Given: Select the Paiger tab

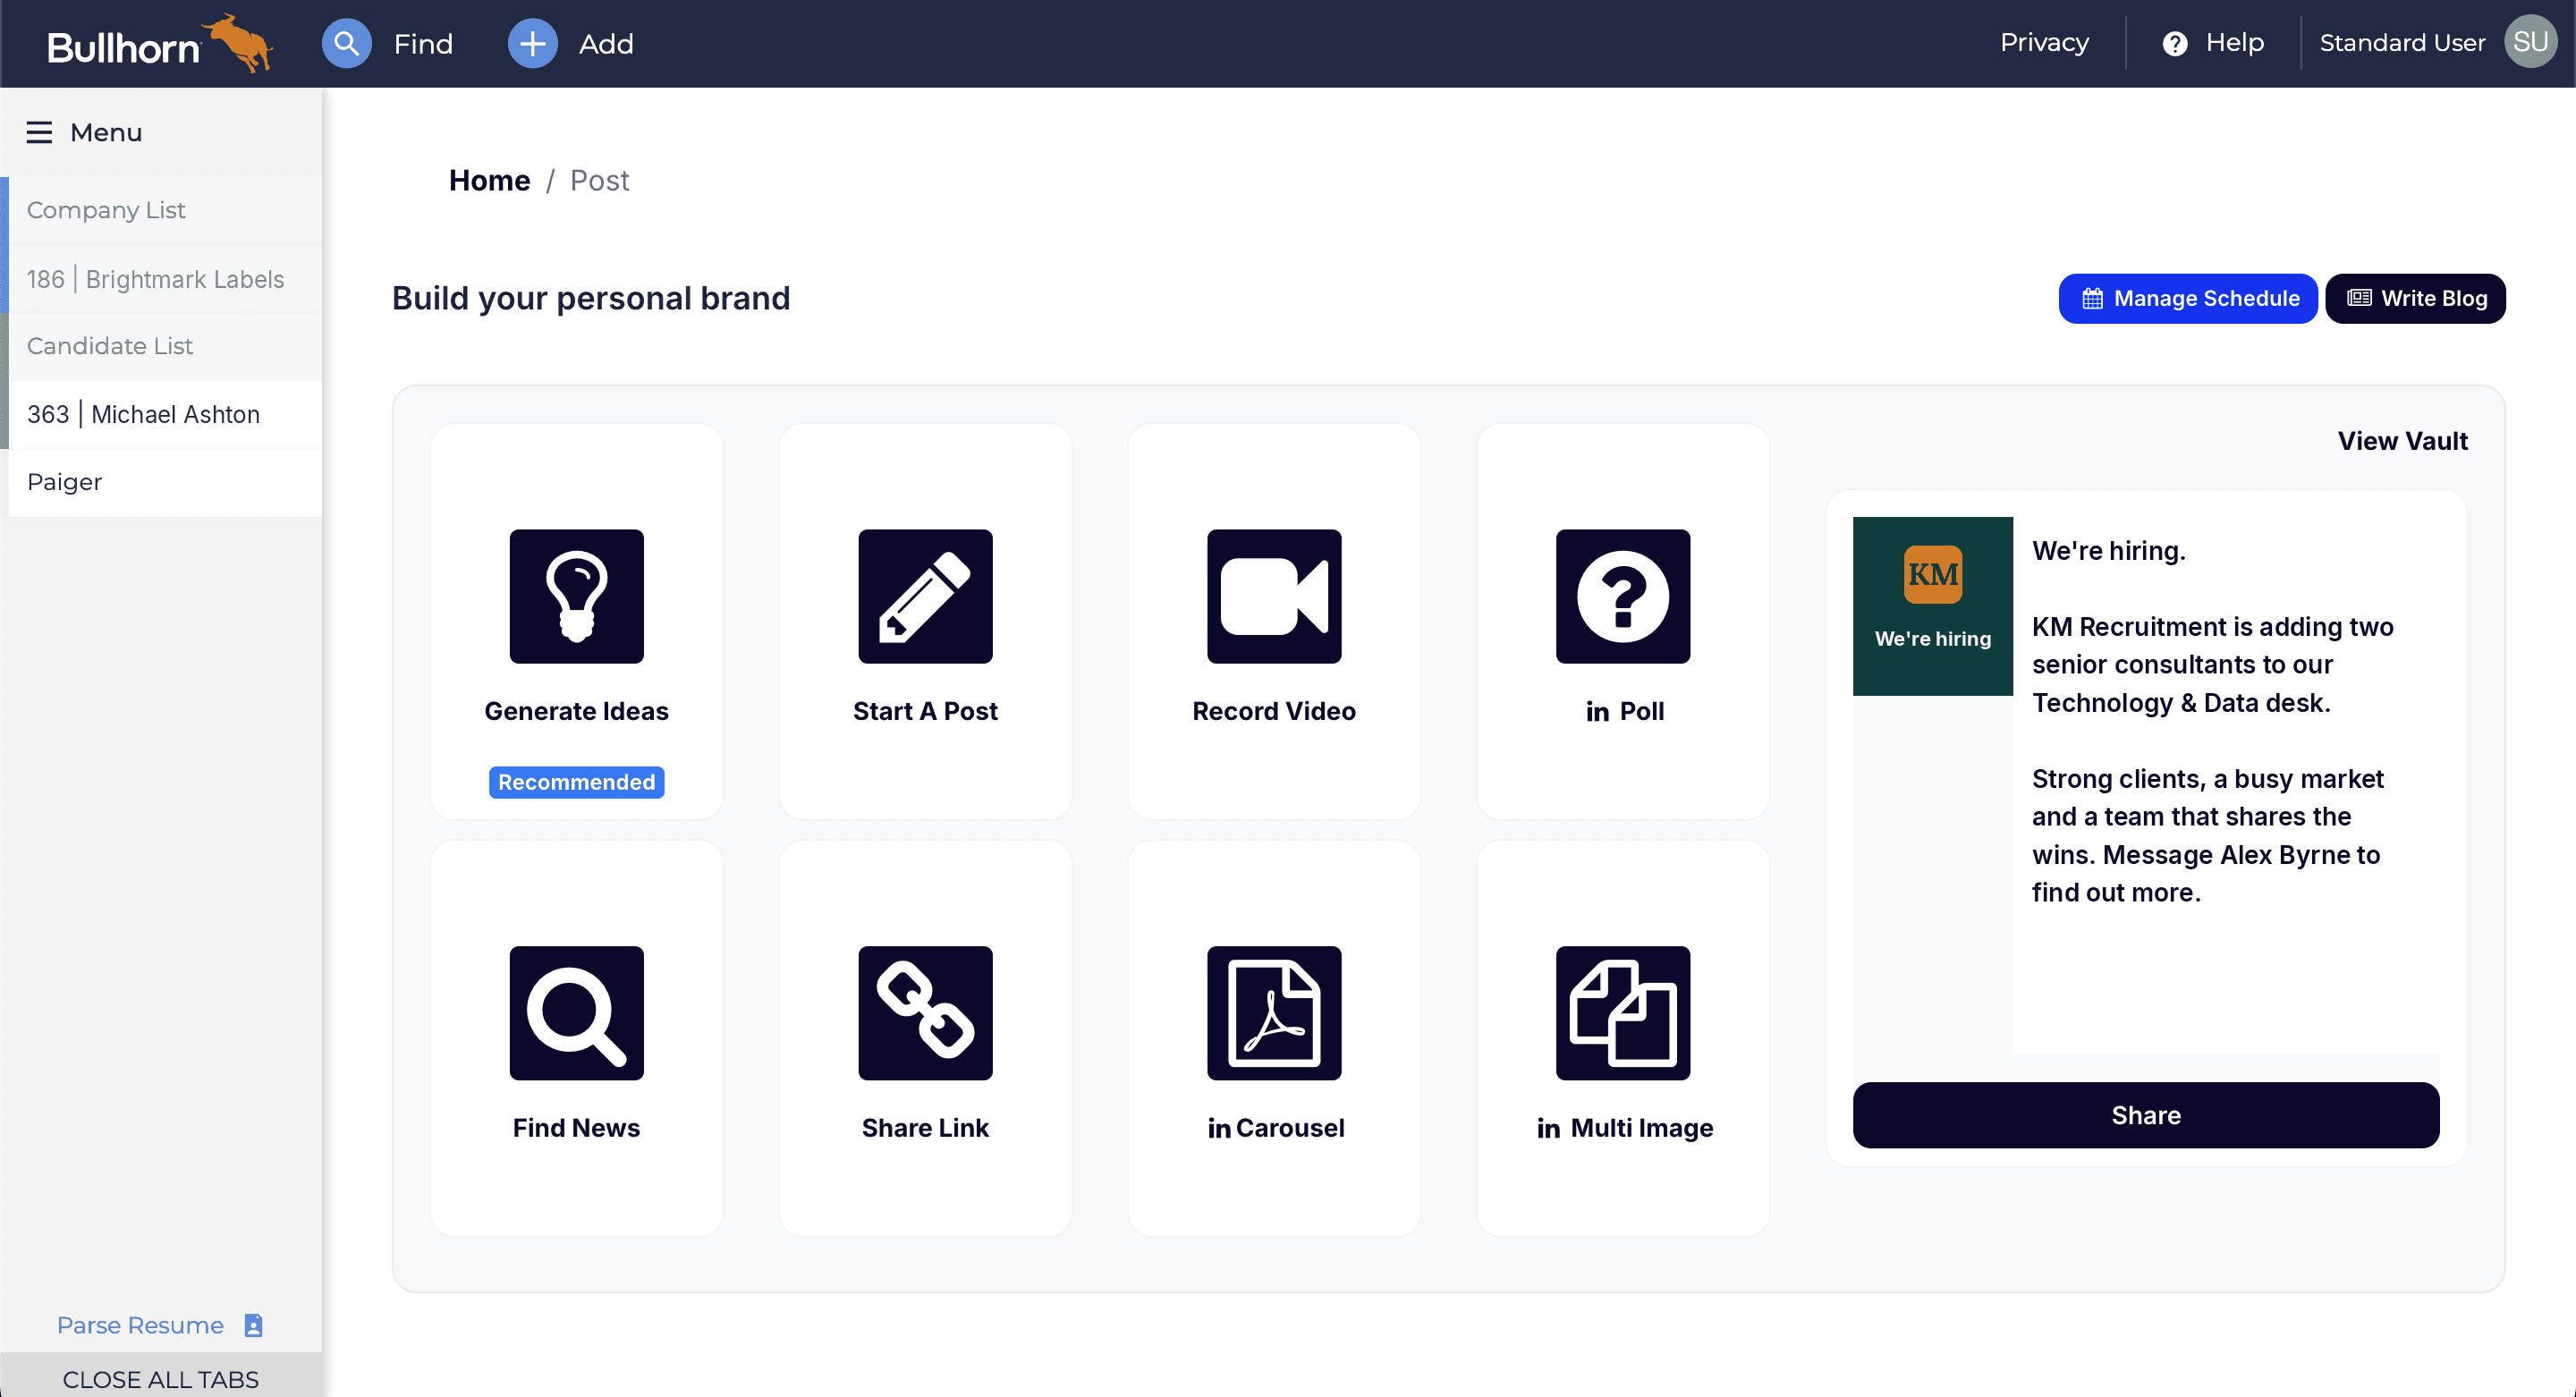Looking at the screenshot, I should point(165,482).
